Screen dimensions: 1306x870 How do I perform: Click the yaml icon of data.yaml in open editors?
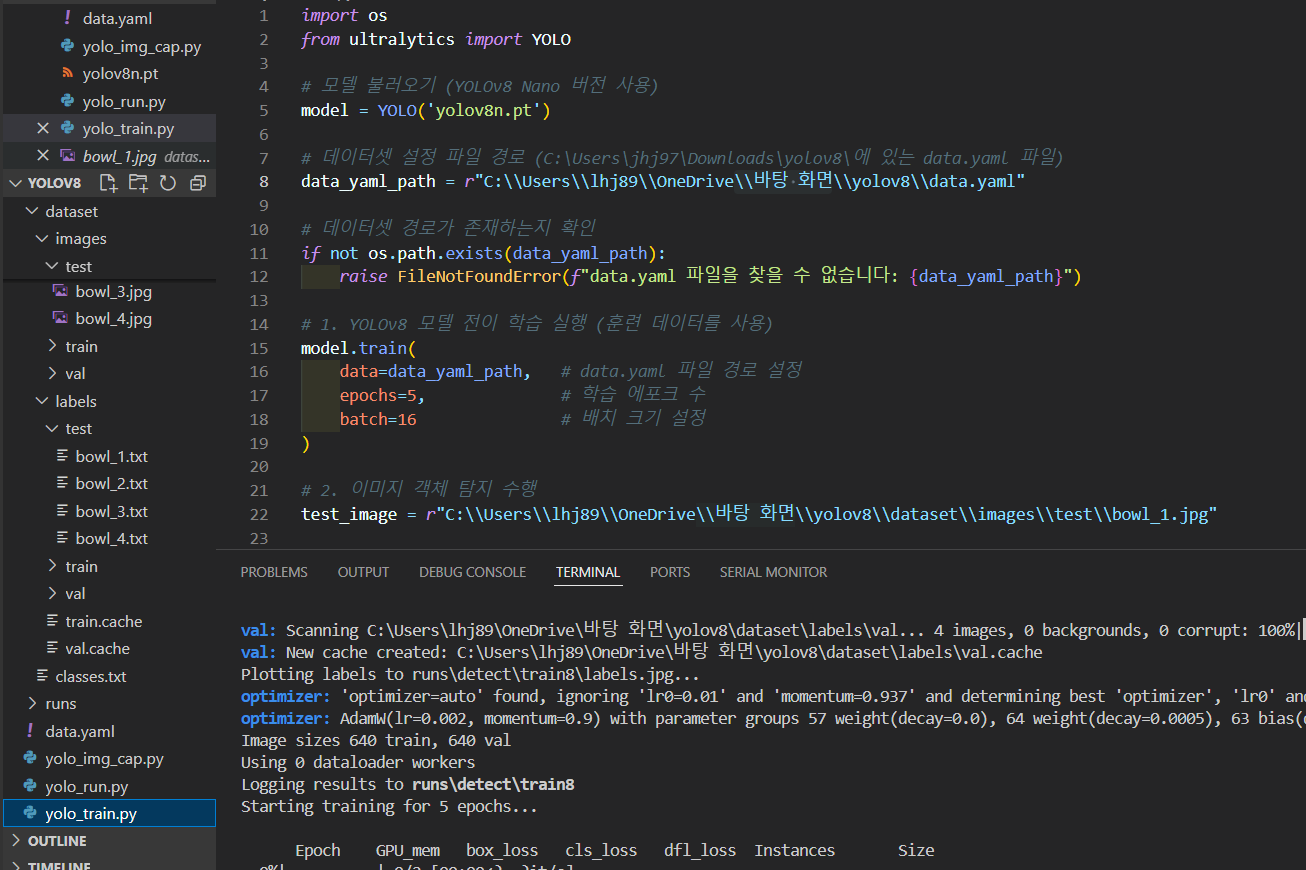coord(67,18)
